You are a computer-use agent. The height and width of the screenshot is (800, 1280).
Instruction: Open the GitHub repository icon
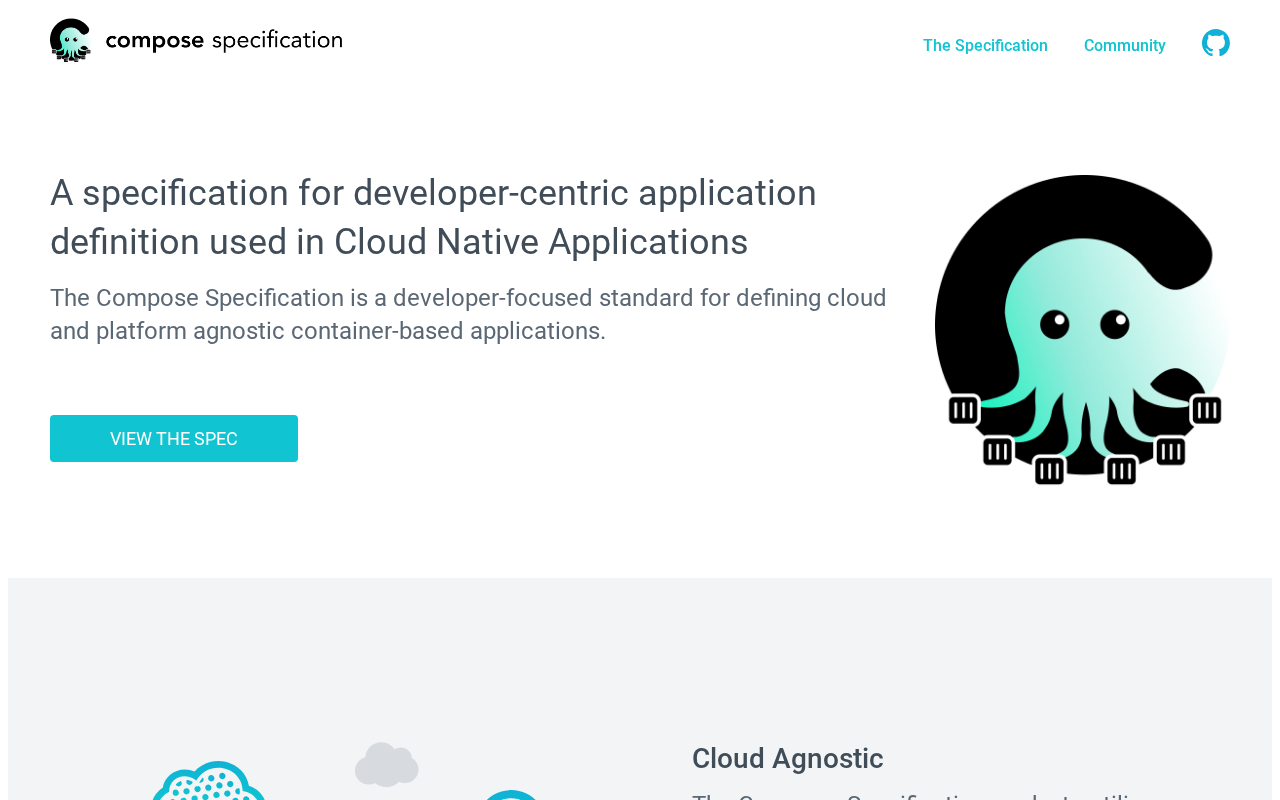tap(1216, 43)
